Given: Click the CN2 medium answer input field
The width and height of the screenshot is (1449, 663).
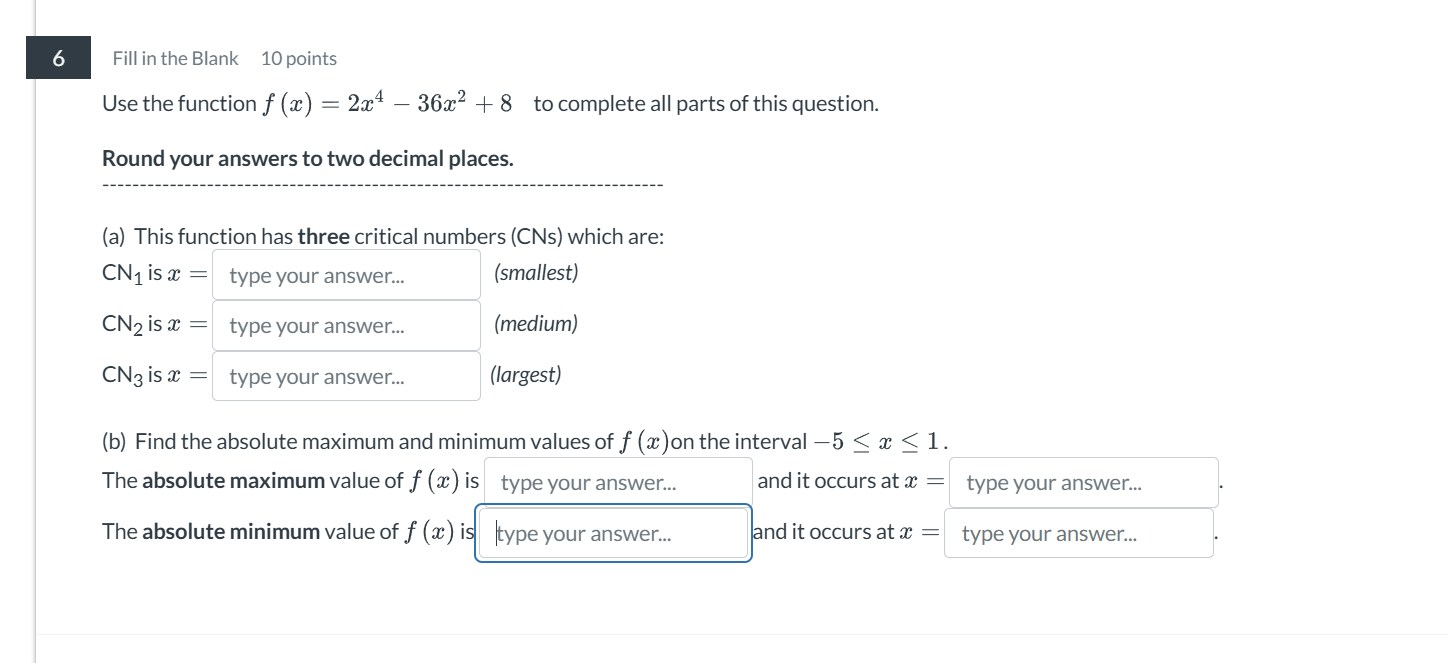Looking at the screenshot, I should pos(345,325).
